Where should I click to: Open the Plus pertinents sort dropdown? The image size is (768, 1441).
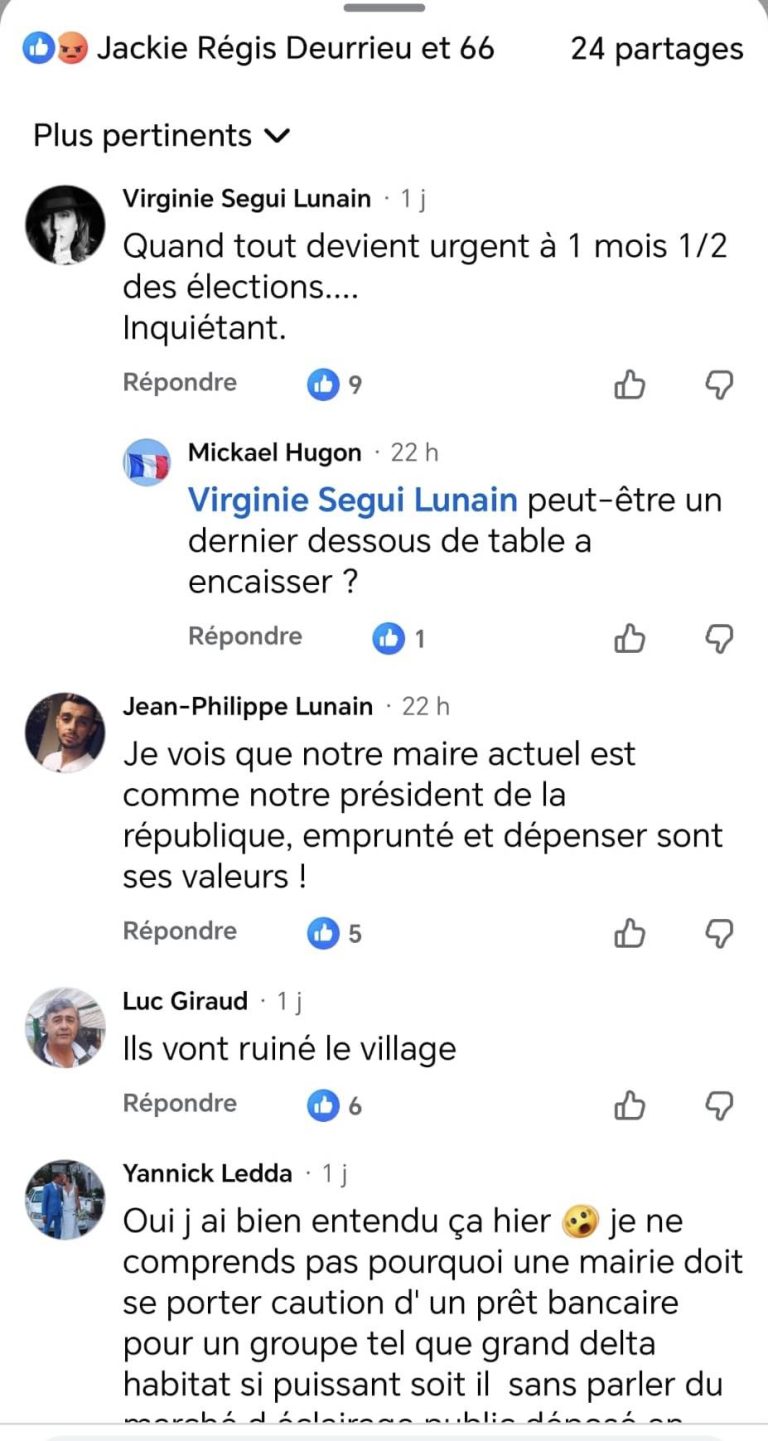(161, 135)
